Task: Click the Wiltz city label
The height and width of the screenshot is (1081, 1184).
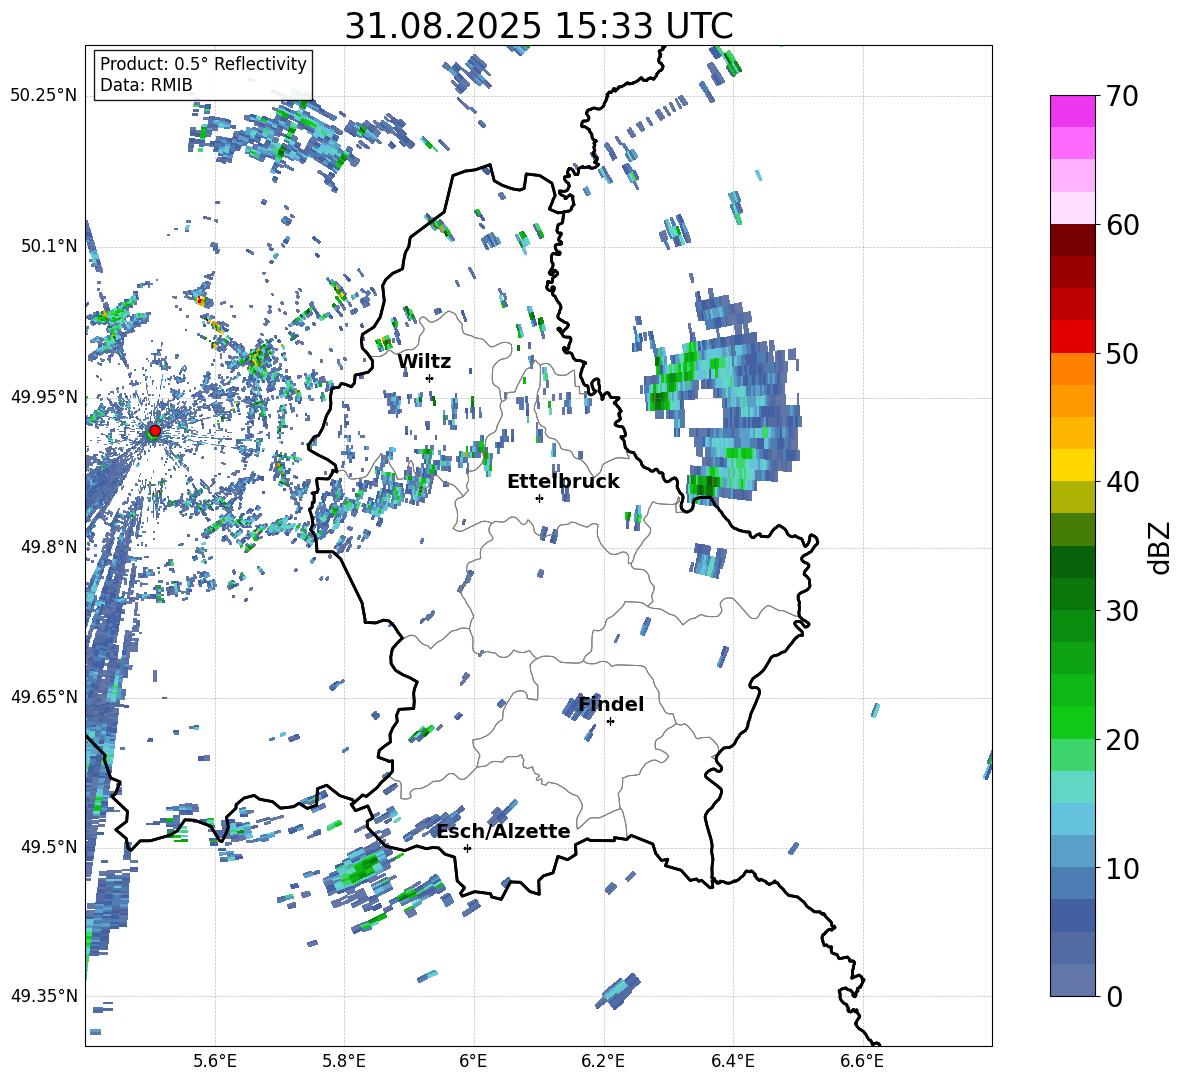Action: (x=424, y=362)
